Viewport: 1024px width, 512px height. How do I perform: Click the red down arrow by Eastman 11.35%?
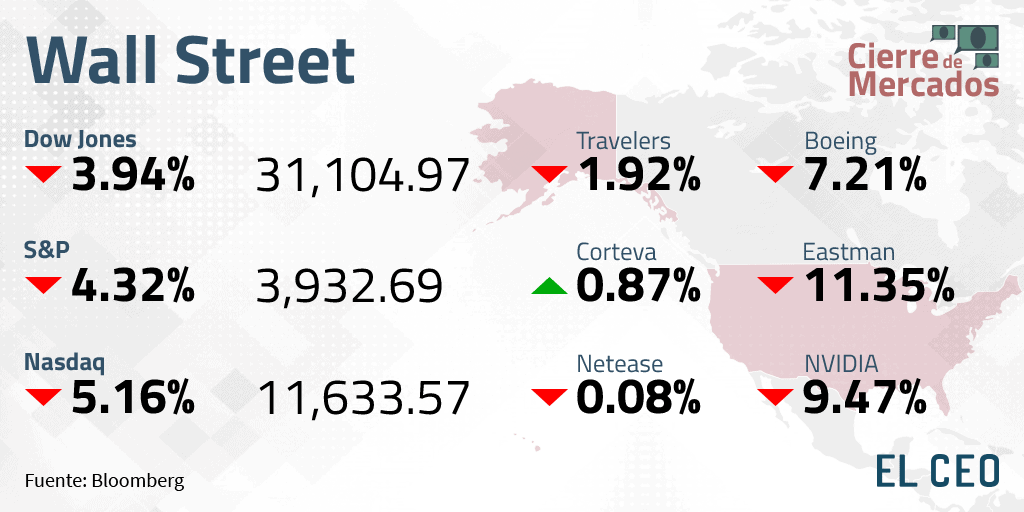[776, 285]
